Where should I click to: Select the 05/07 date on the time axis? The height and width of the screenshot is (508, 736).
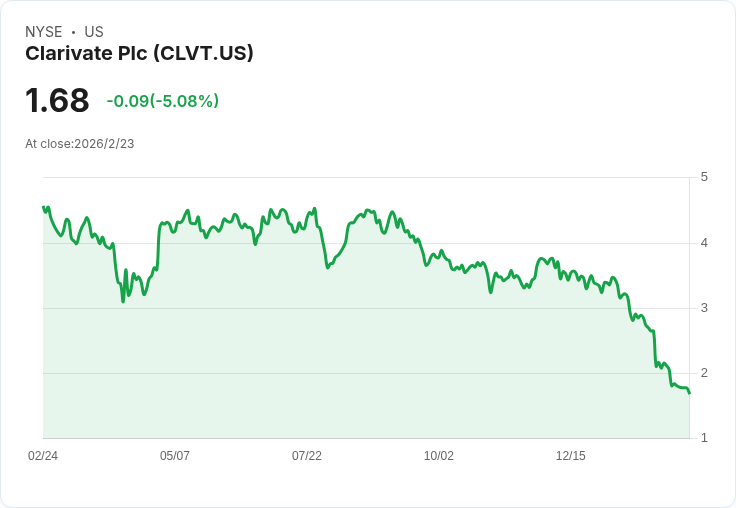tap(175, 456)
